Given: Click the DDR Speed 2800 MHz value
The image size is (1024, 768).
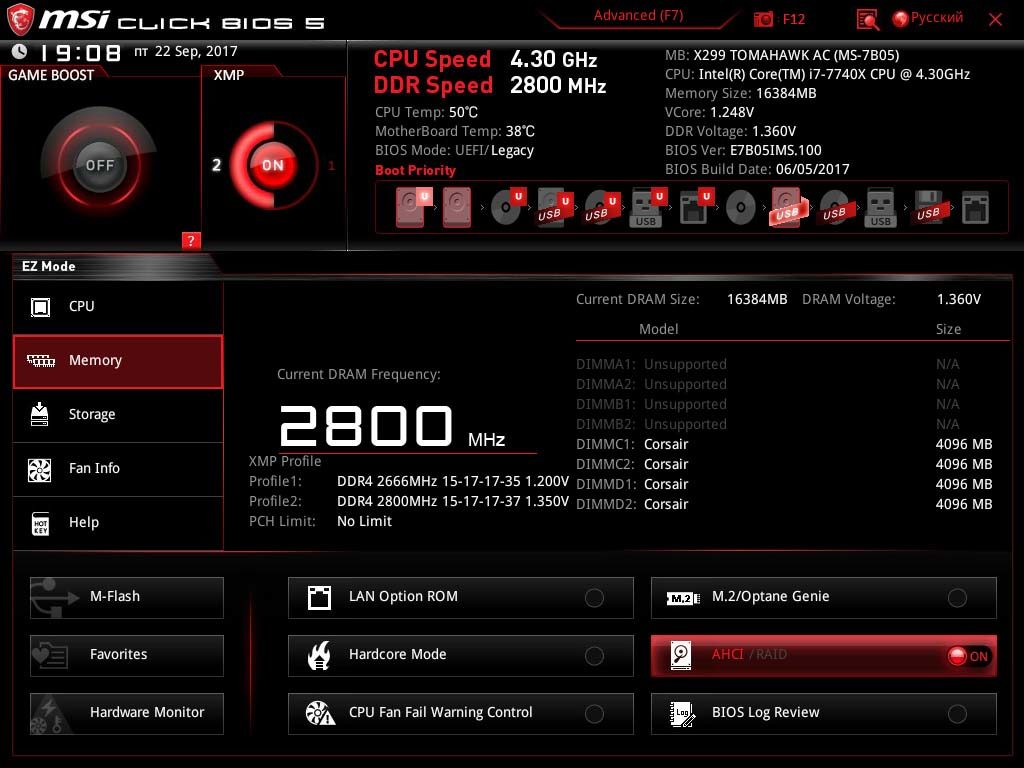Looking at the screenshot, I should point(558,86).
